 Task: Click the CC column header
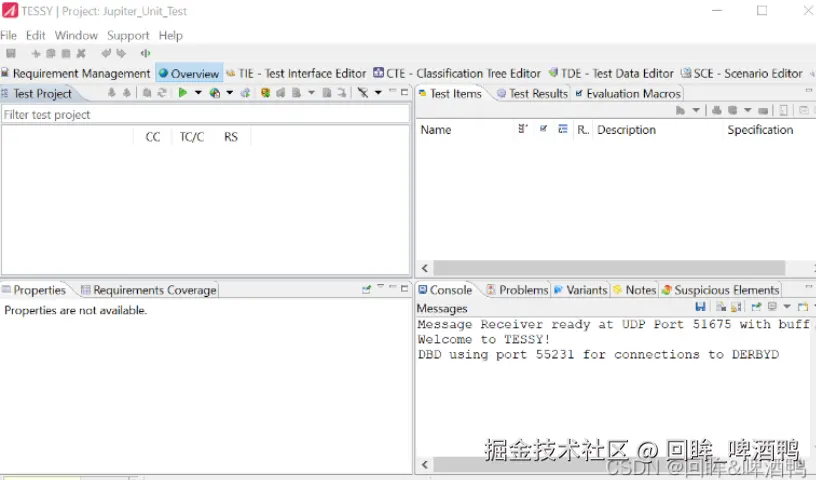(x=152, y=137)
